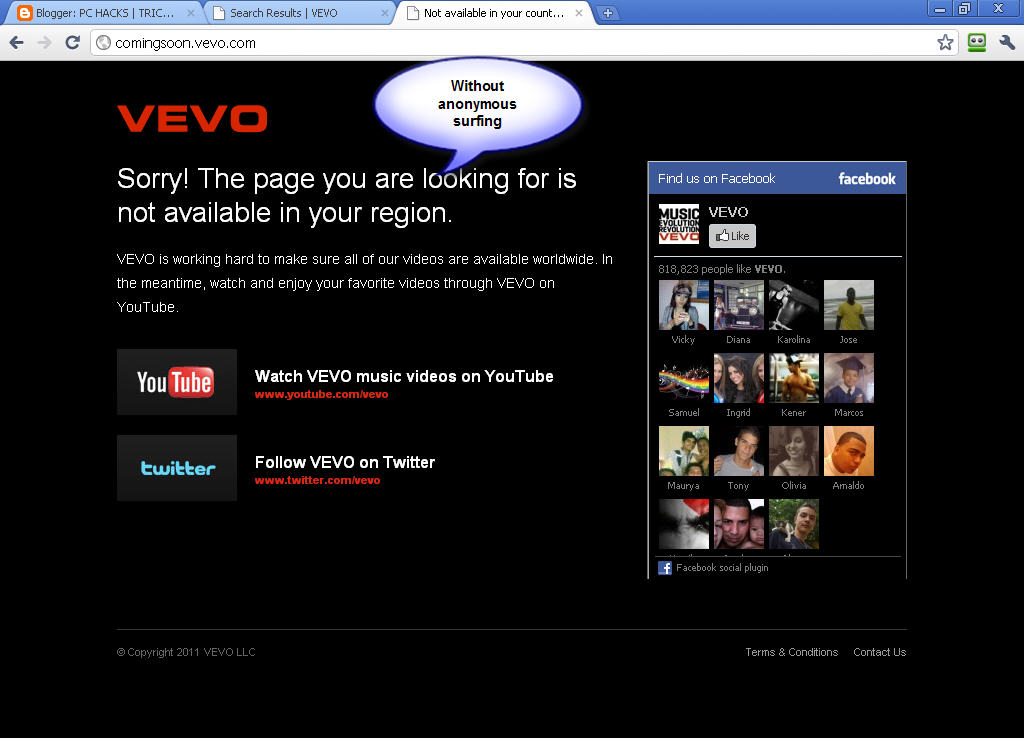
Task: Click the Facebook social plugin link text
Action: [722, 568]
